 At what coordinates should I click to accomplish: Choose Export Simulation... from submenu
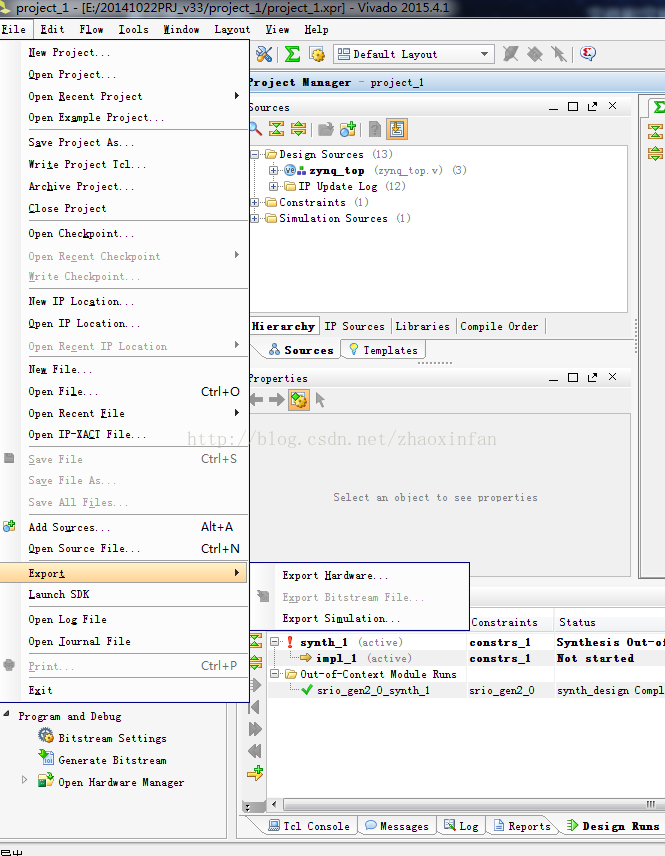tap(341, 619)
